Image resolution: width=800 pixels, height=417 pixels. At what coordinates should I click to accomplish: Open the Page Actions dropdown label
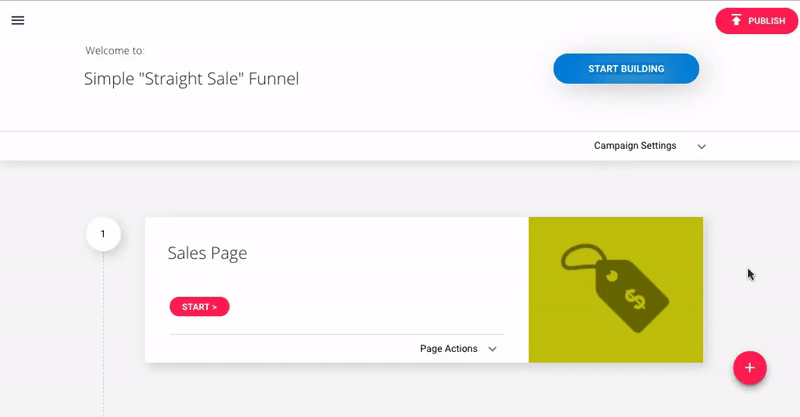448,349
